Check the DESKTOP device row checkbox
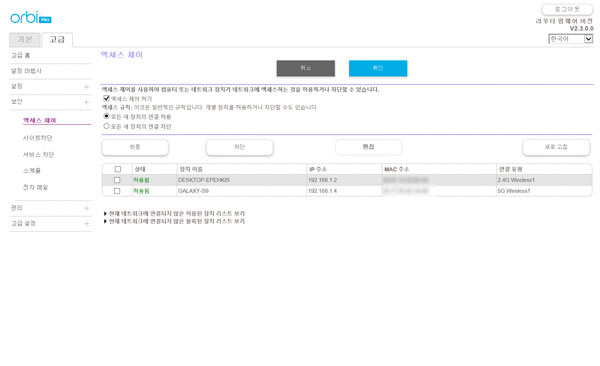 click(117, 180)
